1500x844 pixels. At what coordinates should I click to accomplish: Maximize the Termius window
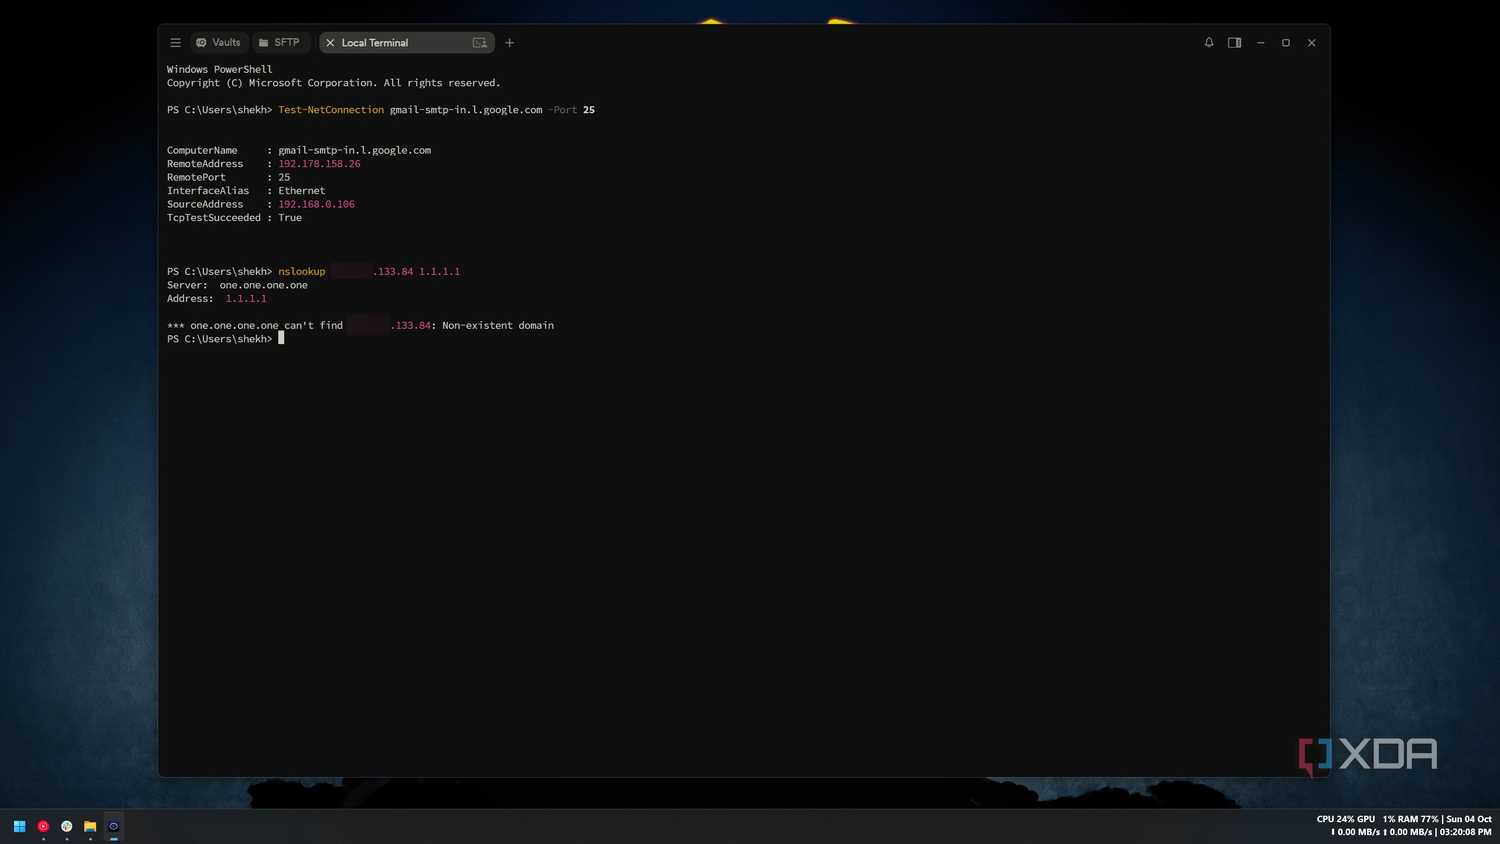1286,43
